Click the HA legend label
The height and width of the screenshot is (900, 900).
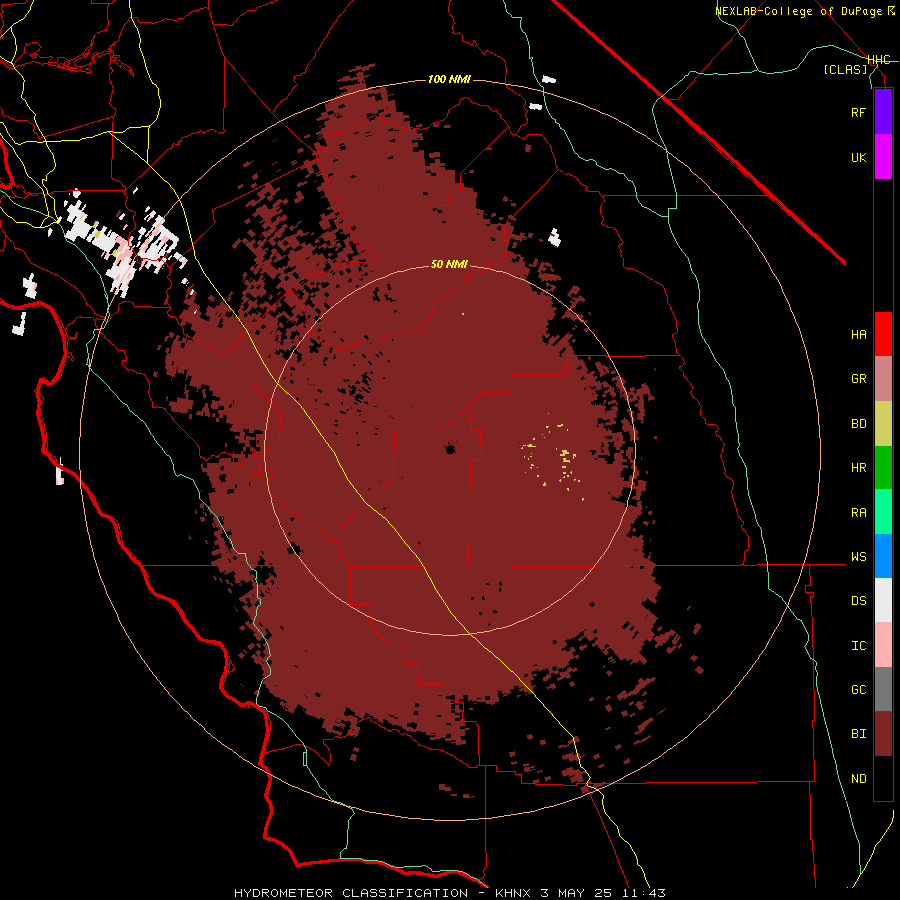pyautogui.click(x=858, y=334)
